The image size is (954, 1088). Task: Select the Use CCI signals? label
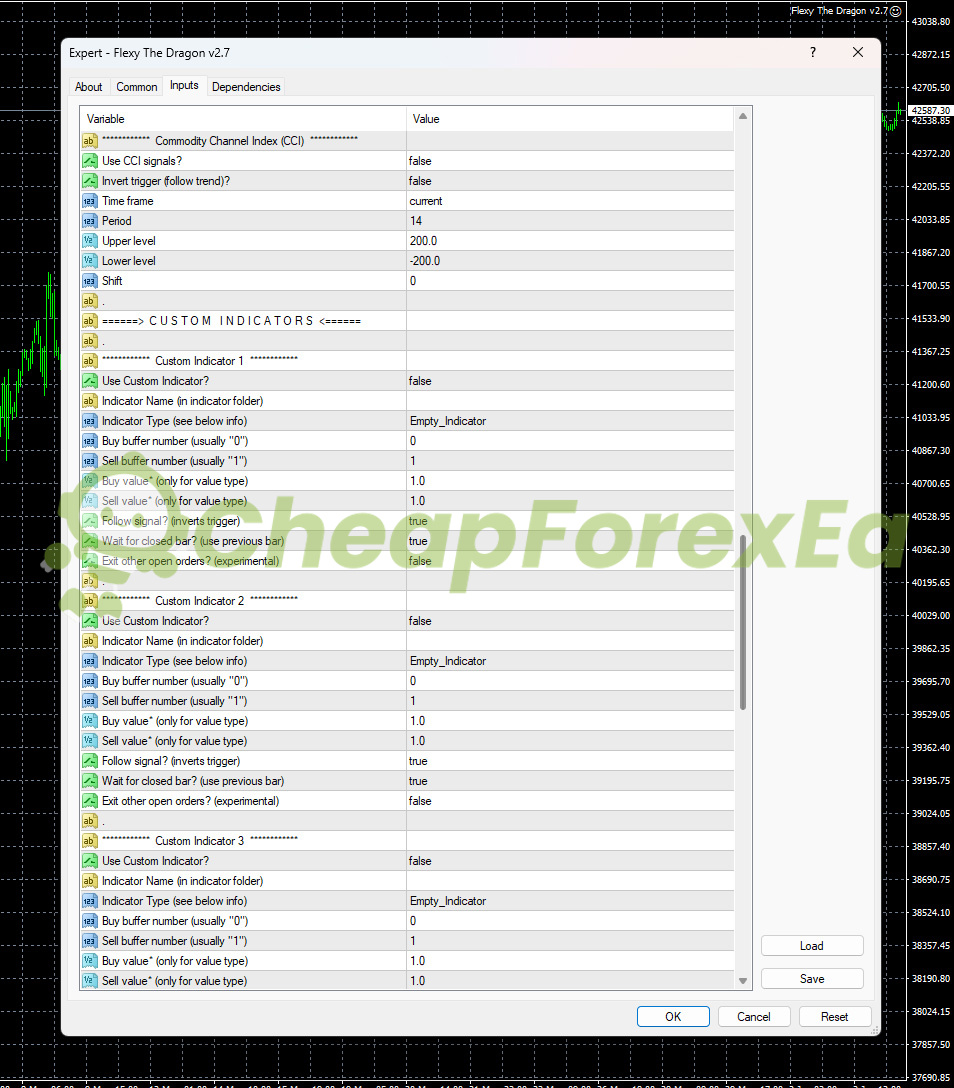click(142, 161)
